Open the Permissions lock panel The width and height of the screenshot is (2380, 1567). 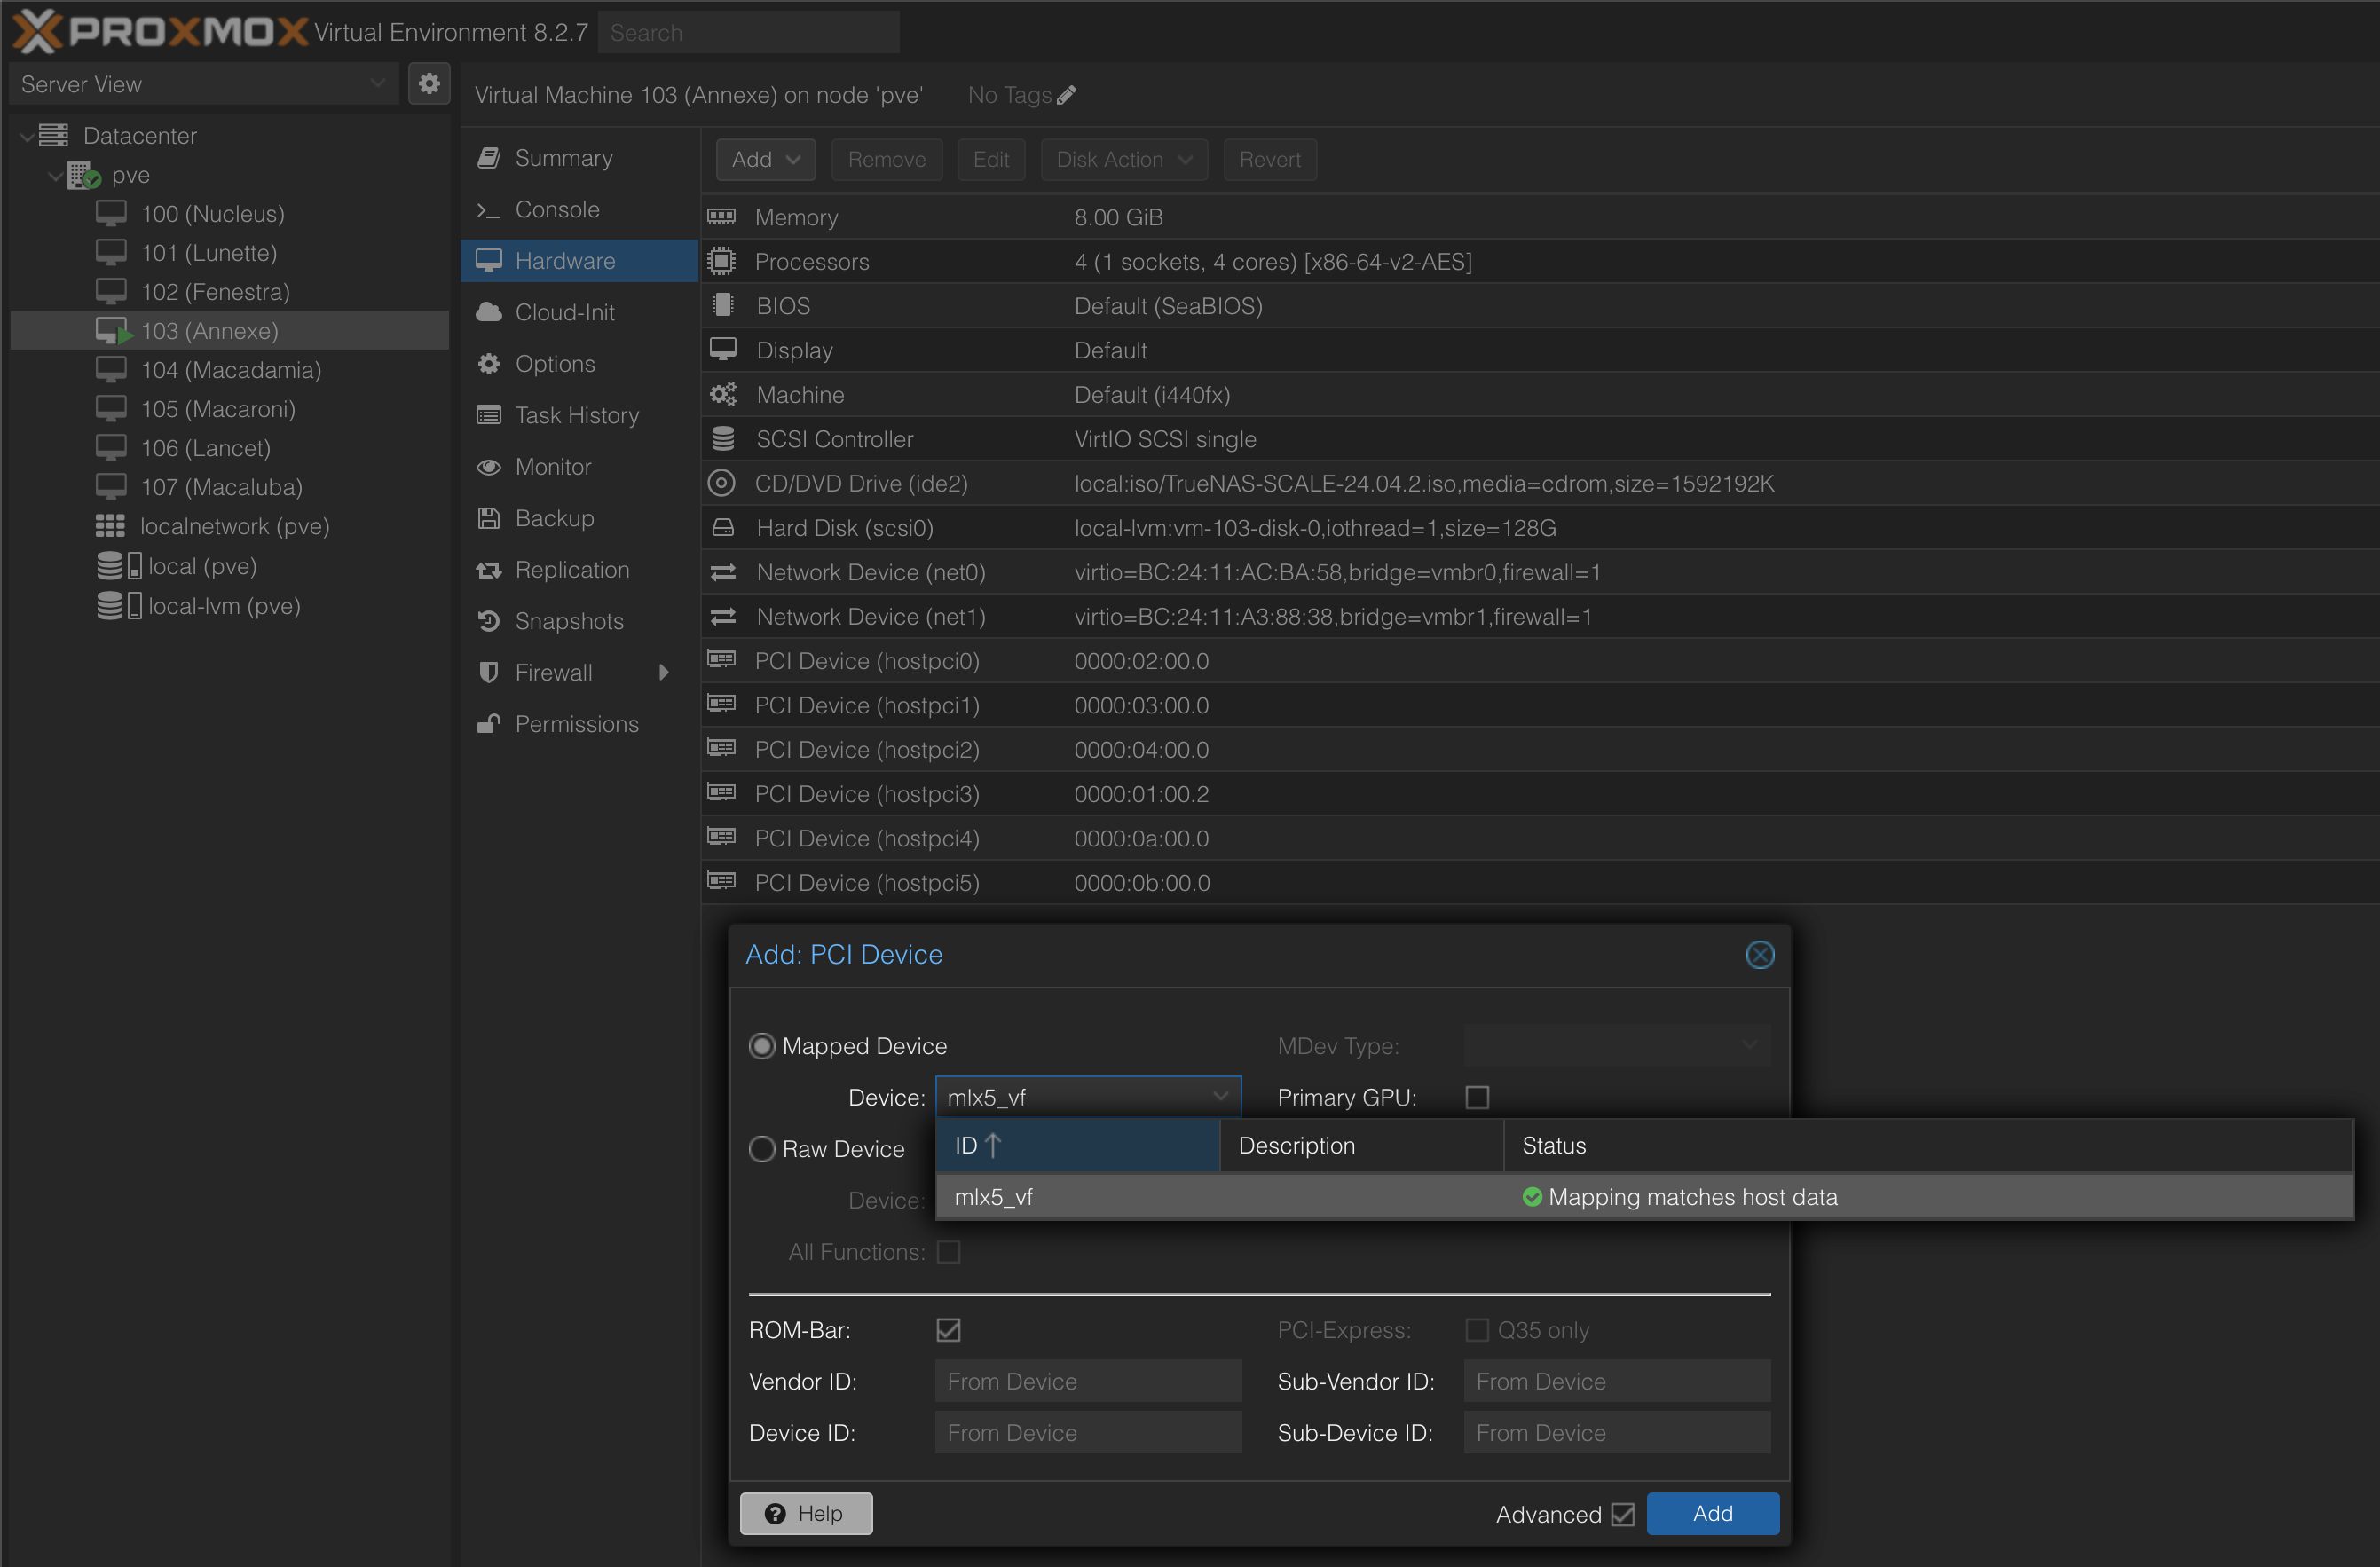click(576, 723)
